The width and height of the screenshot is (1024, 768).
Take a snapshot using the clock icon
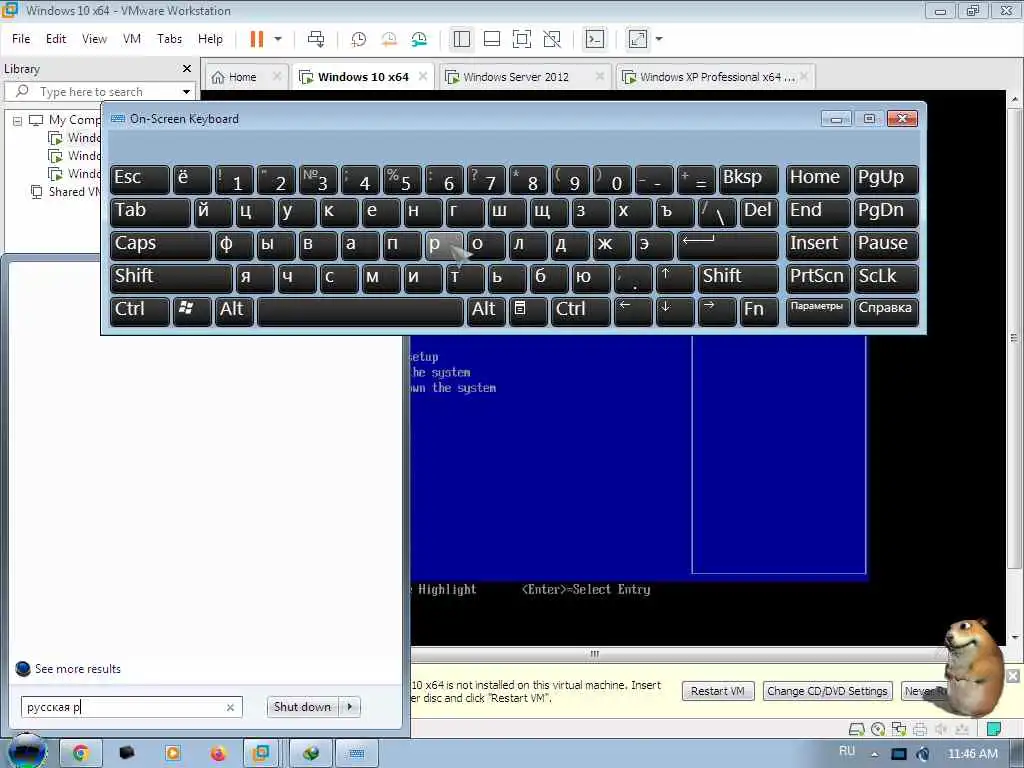pyautogui.click(x=359, y=39)
